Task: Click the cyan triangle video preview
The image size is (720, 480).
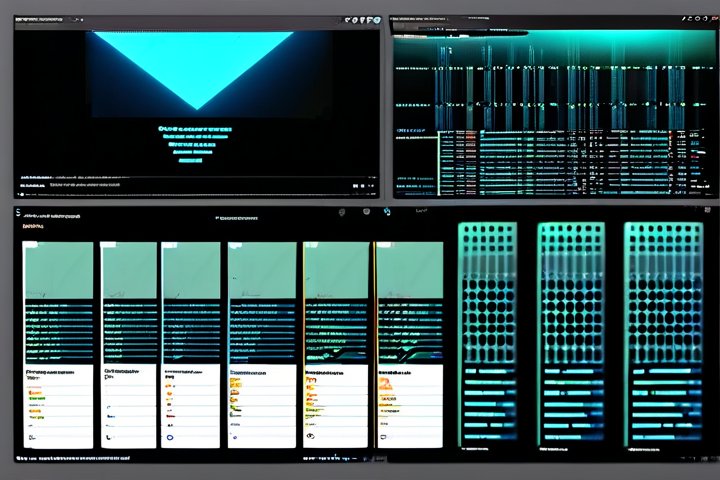Action: 197,68
